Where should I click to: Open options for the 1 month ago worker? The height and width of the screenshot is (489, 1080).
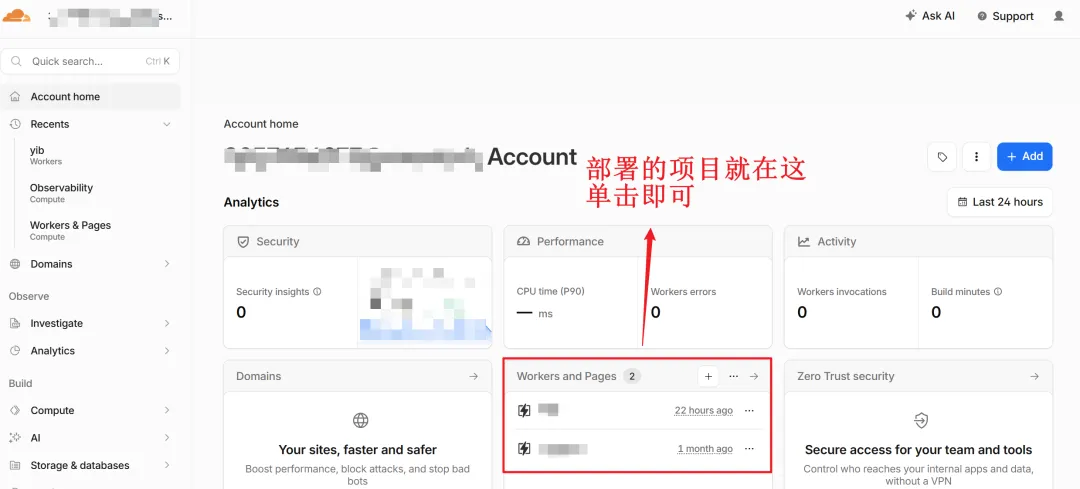749,449
